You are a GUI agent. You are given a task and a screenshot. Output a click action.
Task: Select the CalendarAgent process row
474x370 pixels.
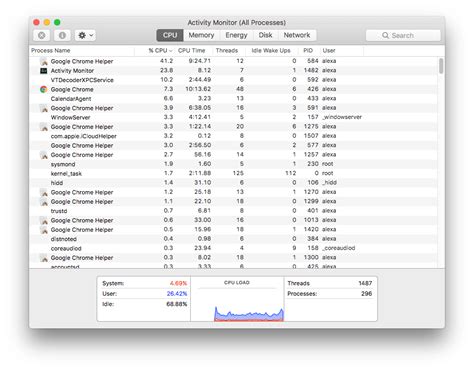coord(233,99)
